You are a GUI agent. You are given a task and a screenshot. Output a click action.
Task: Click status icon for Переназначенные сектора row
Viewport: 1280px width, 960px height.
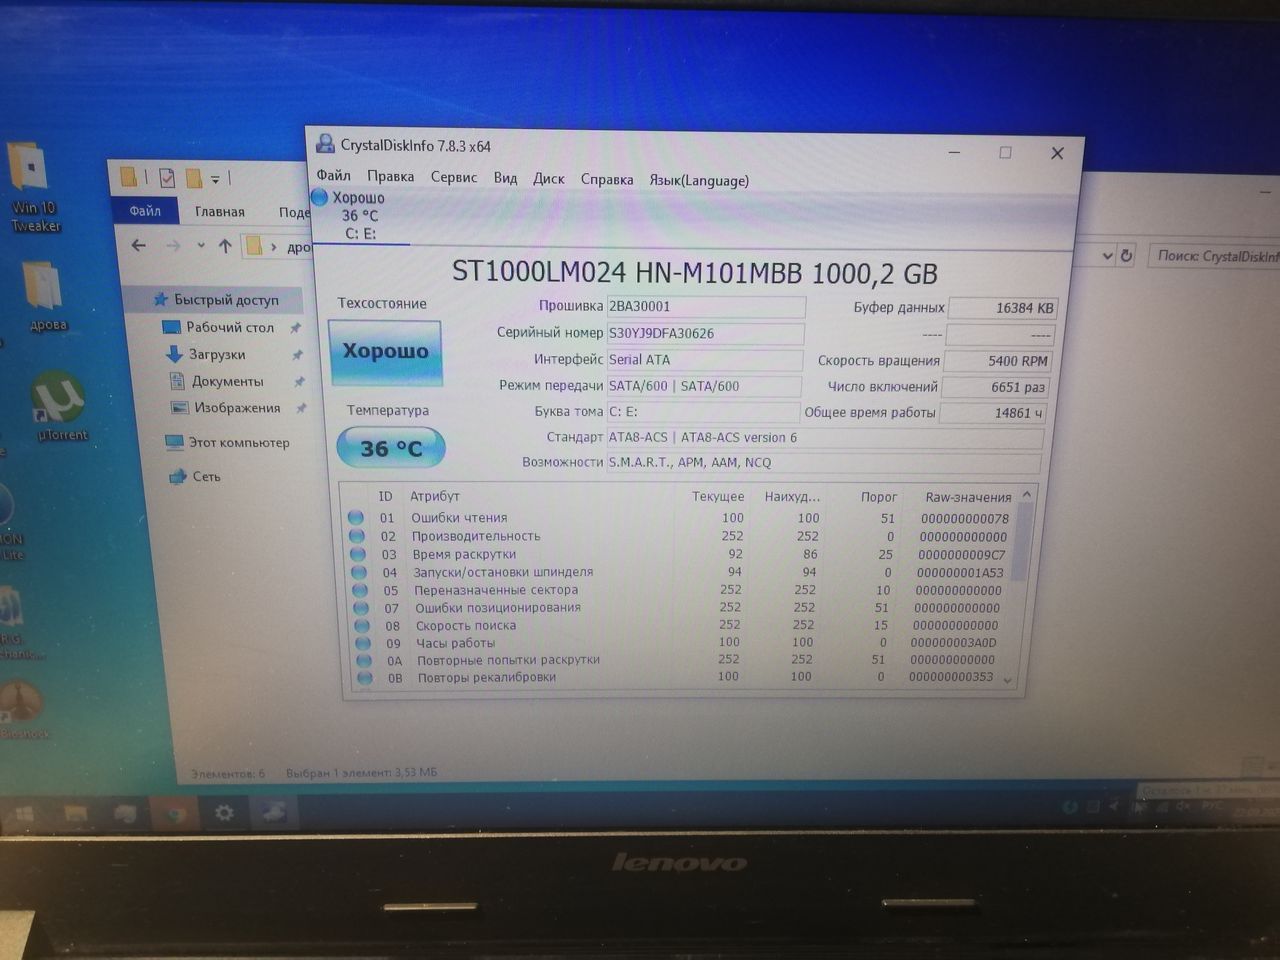coord(359,590)
